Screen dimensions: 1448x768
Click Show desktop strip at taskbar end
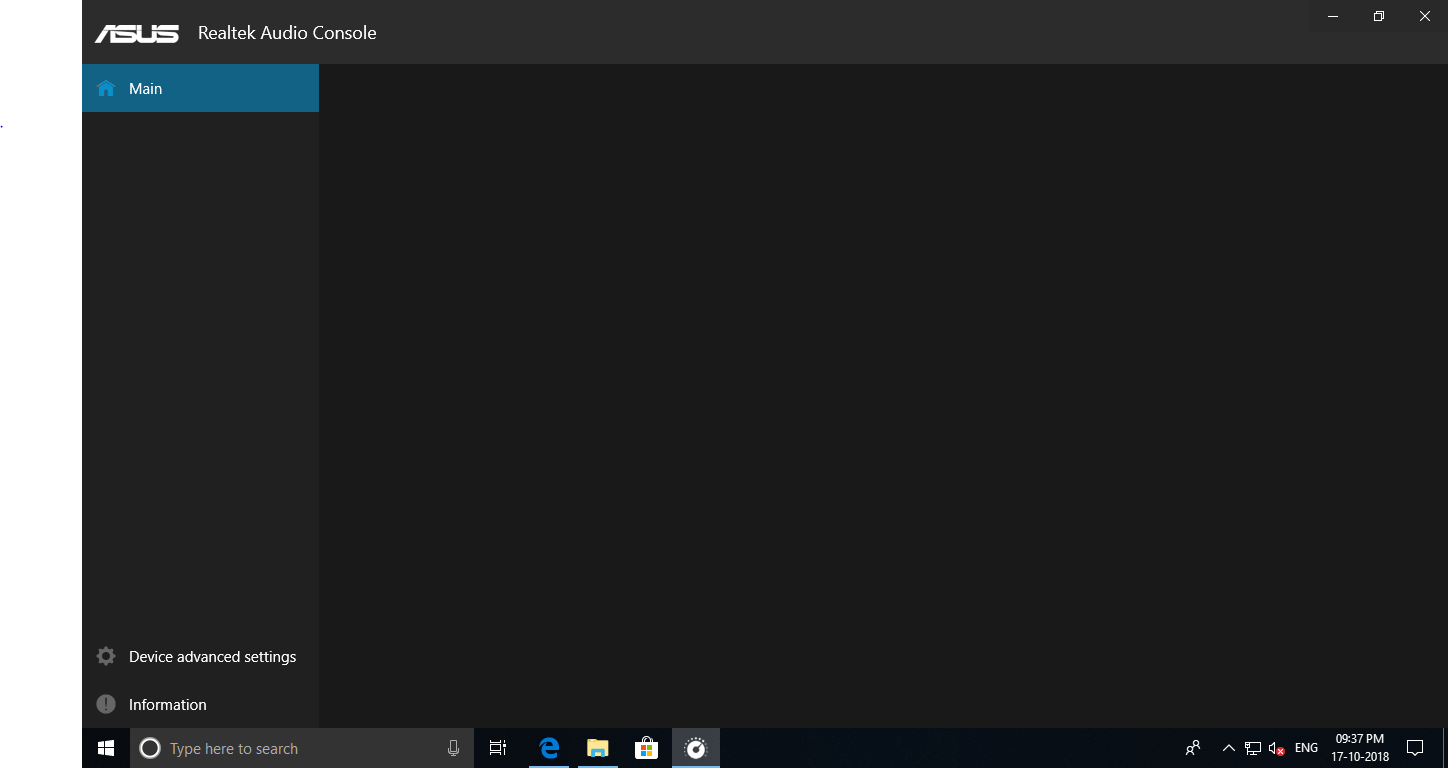click(1444, 748)
